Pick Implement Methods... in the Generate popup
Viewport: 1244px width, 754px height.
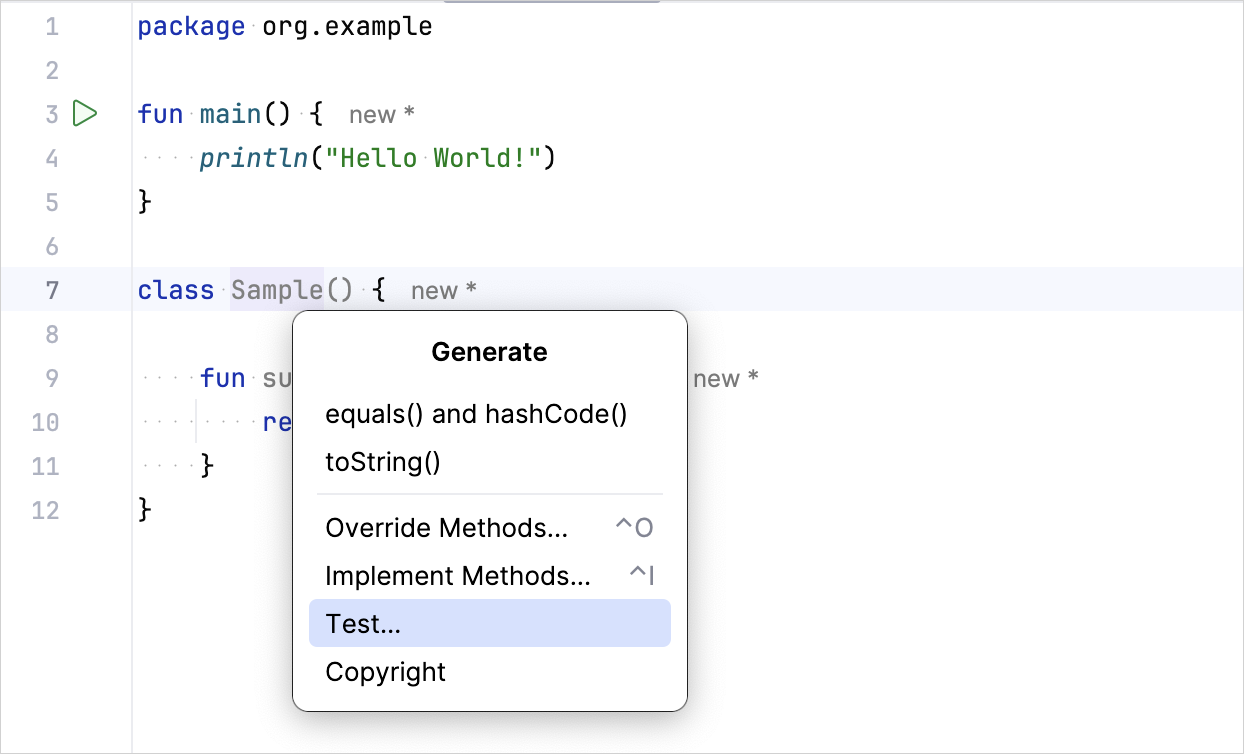[x=458, y=576]
